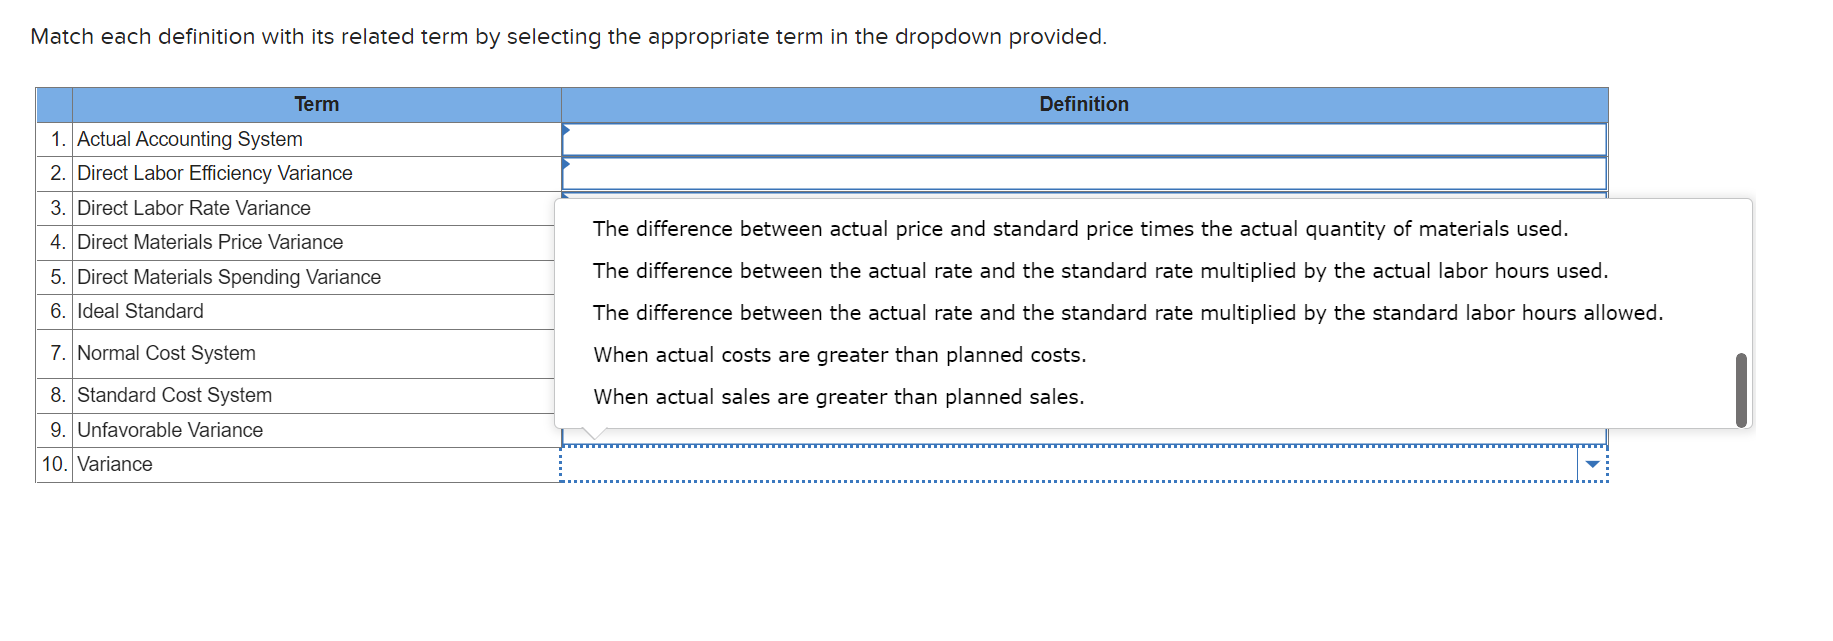Select the Ideal Standard row
The image size is (1833, 641).
pos(139,311)
